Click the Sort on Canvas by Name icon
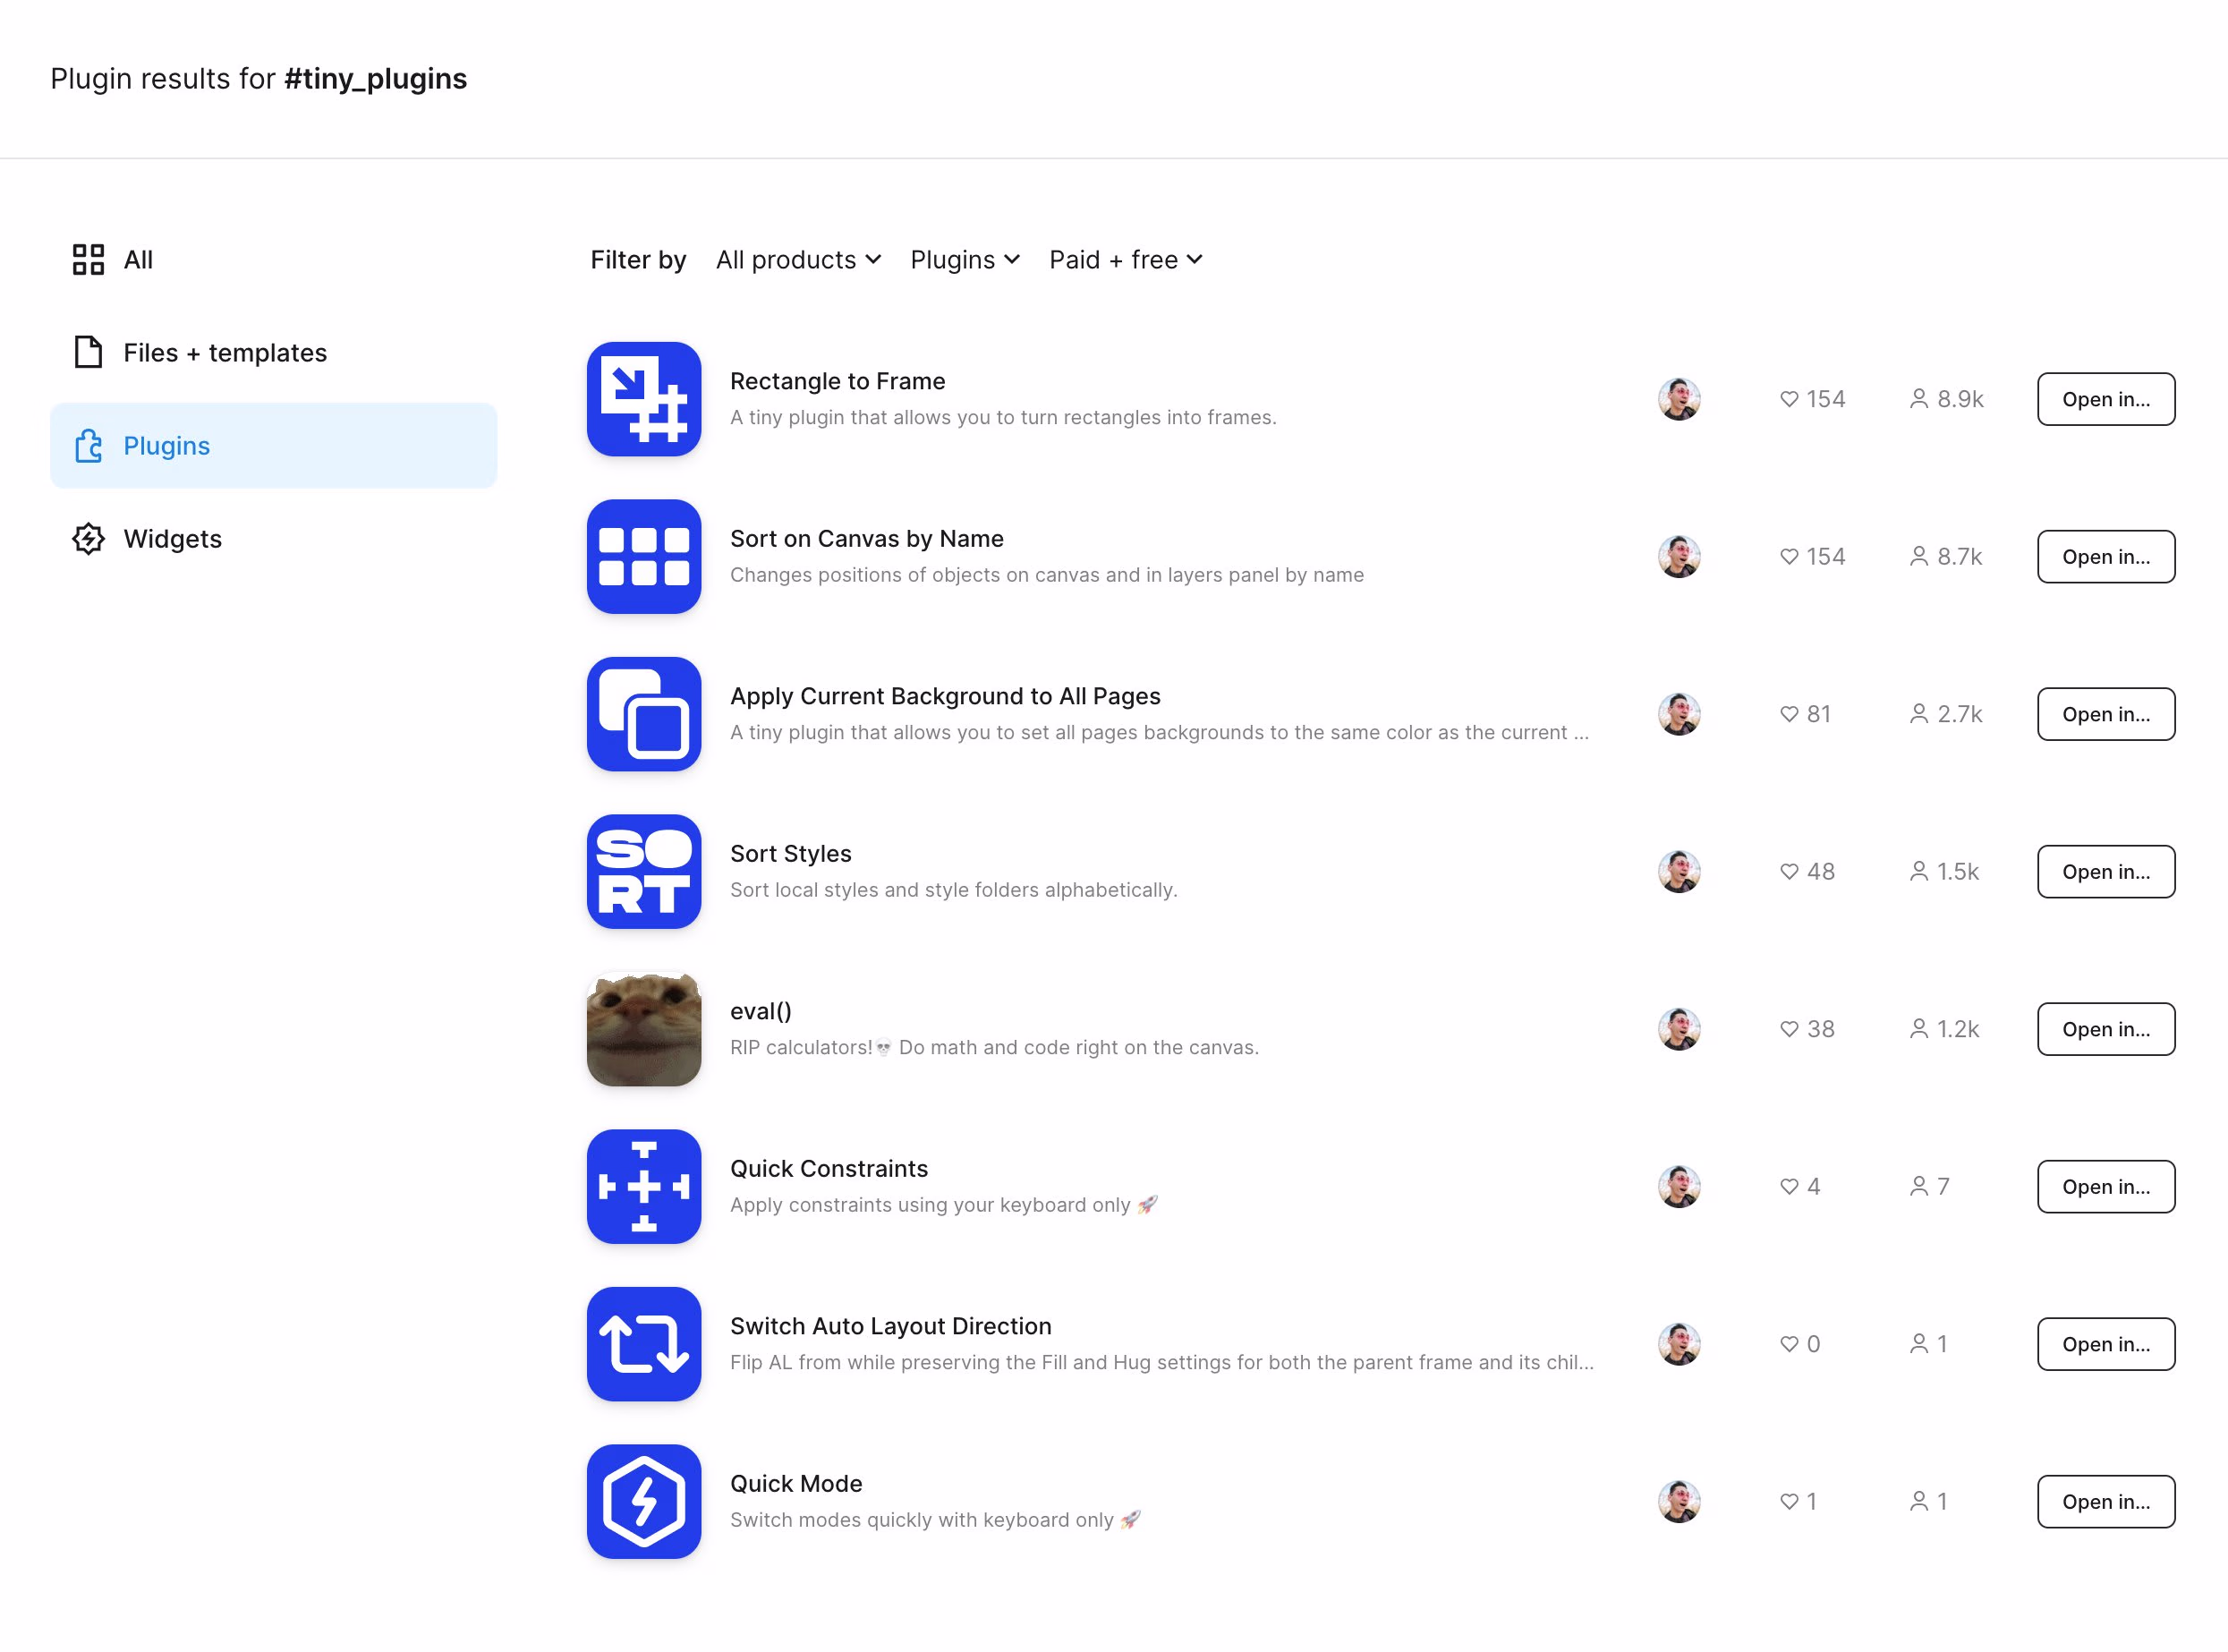 tap(643, 556)
